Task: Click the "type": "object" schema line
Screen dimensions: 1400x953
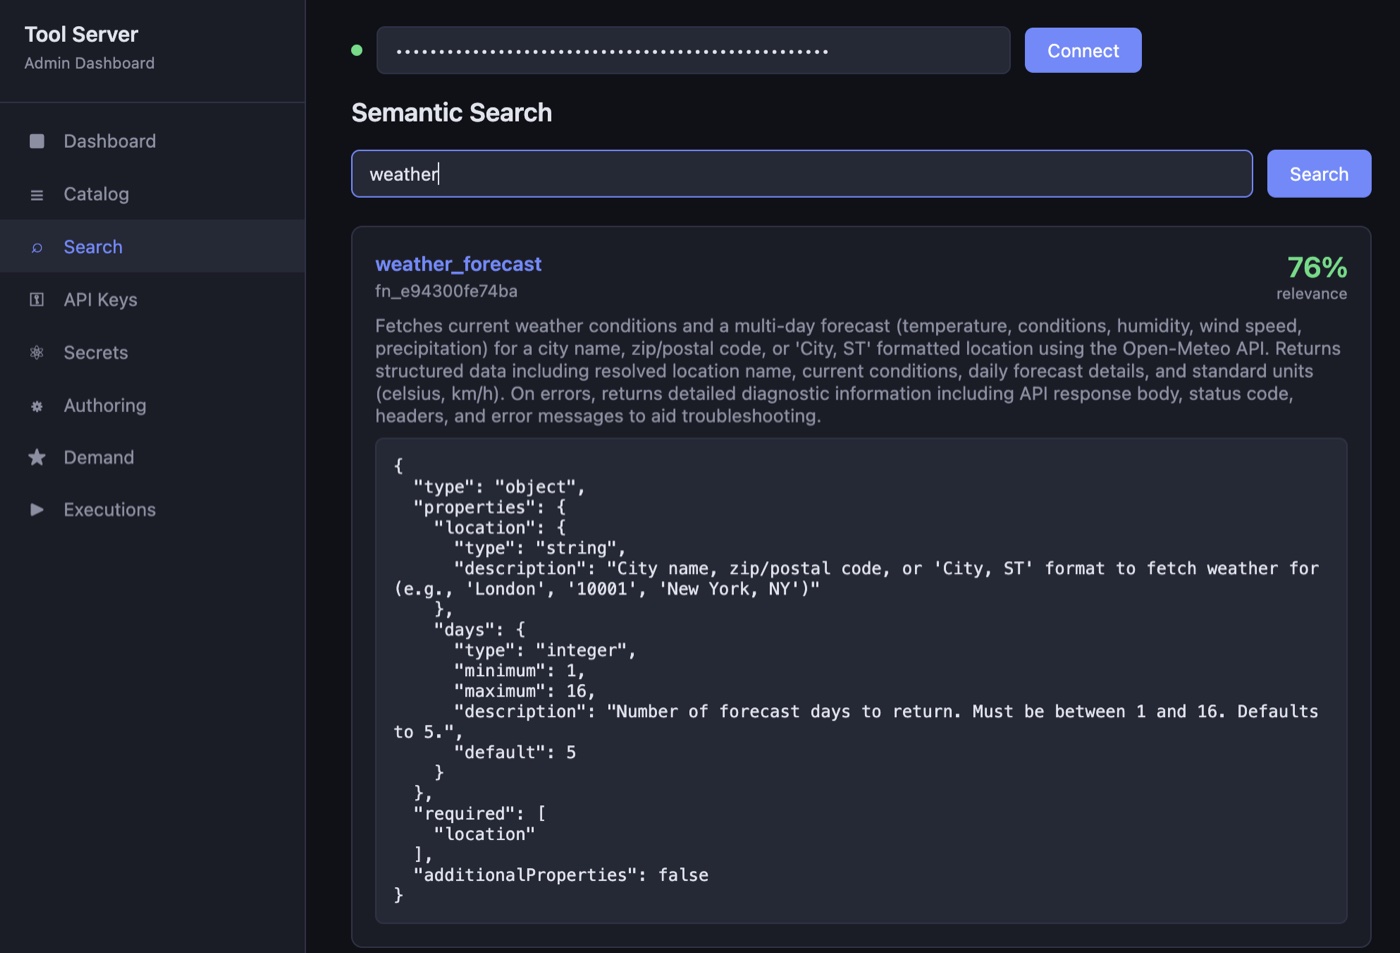Action: pos(499,487)
